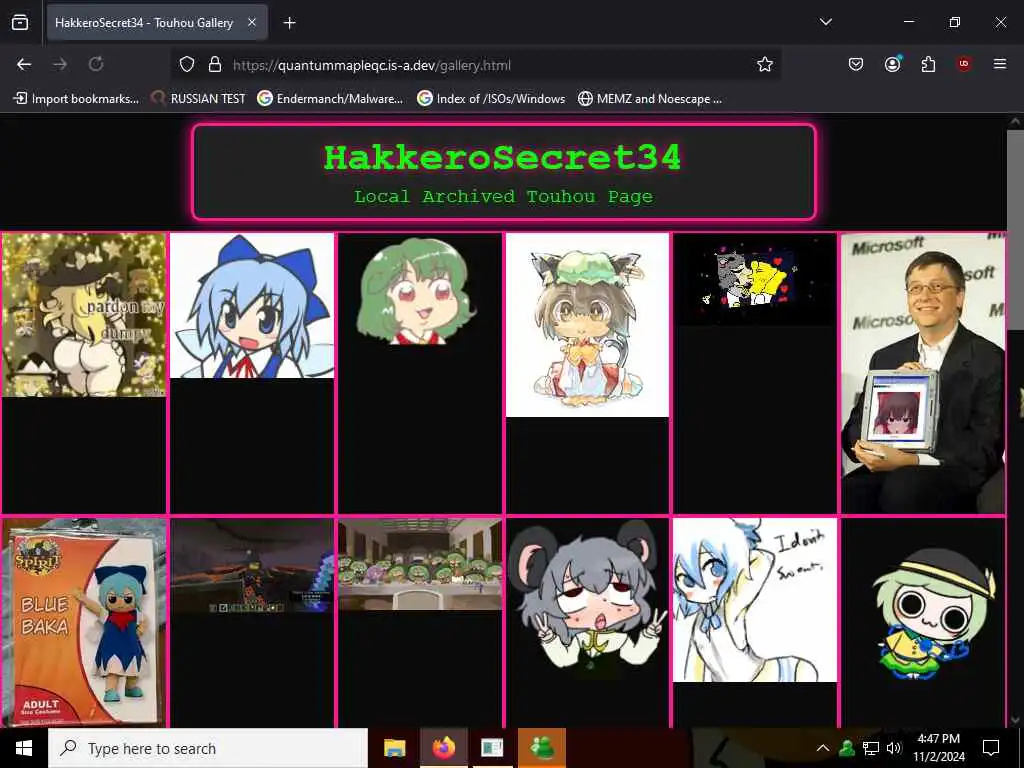
Task: Open Firefox application hamburger menu
Action: point(999,64)
